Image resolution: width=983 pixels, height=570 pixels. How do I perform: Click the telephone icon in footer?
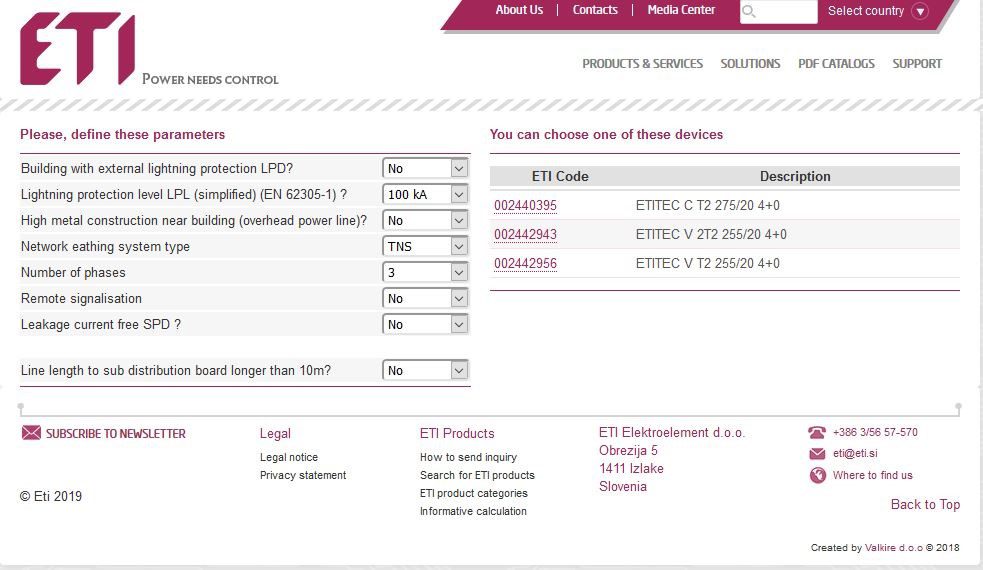coord(817,433)
